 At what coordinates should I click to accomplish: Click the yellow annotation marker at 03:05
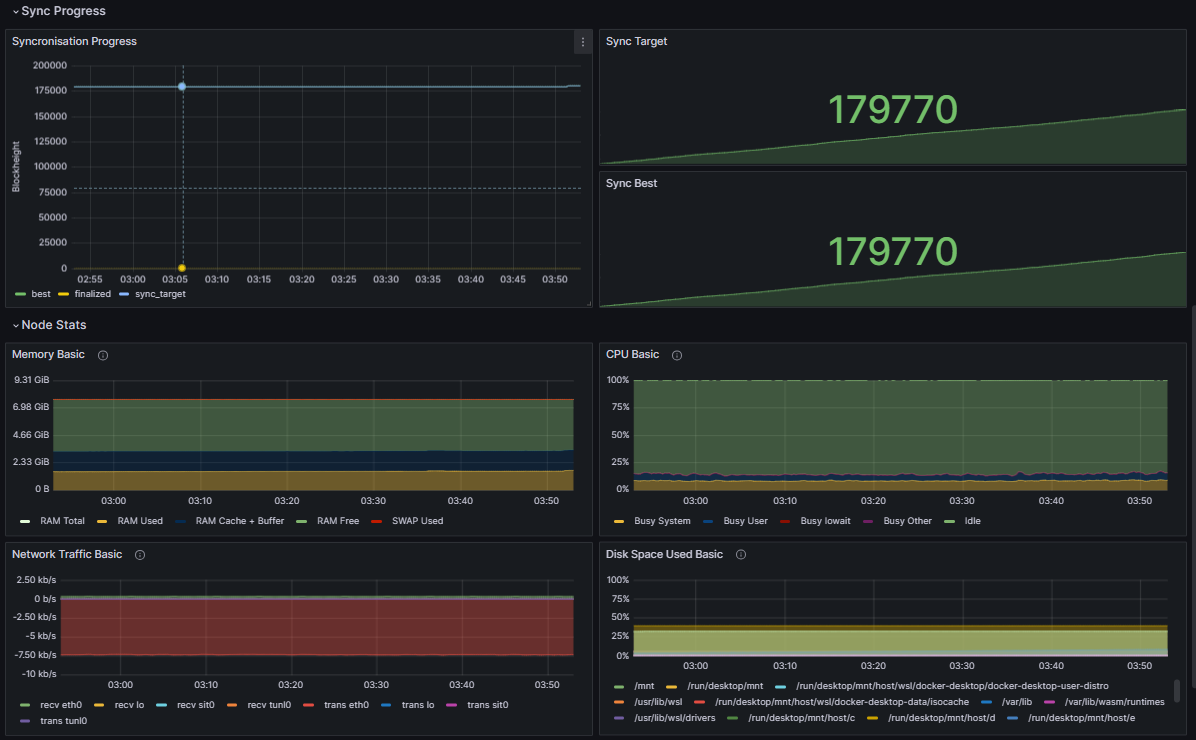tap(182, 267)
